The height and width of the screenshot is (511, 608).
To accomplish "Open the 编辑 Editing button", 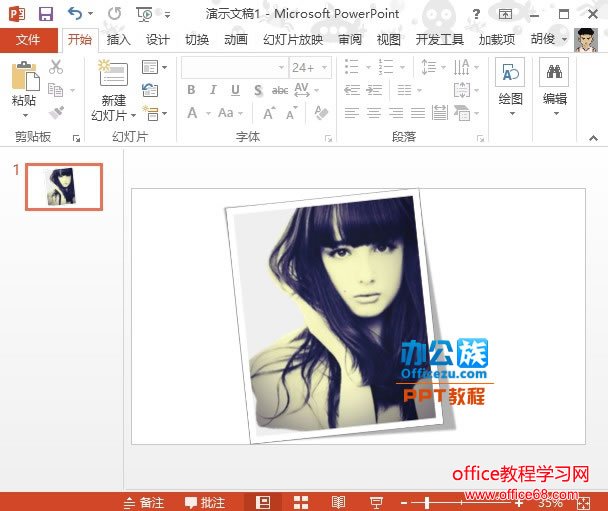I will point(555,88).
